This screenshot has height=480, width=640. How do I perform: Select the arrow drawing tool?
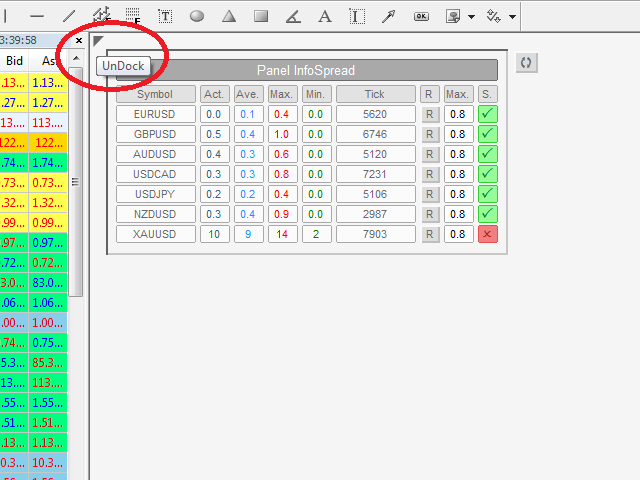[389, 16]
